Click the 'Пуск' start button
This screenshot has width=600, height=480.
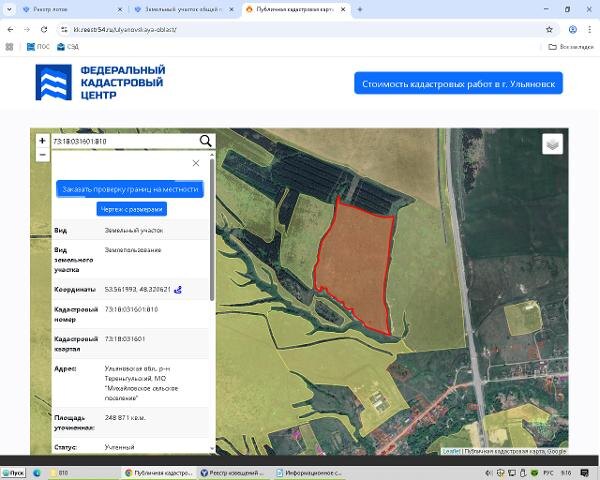click(x=13, y=473)
